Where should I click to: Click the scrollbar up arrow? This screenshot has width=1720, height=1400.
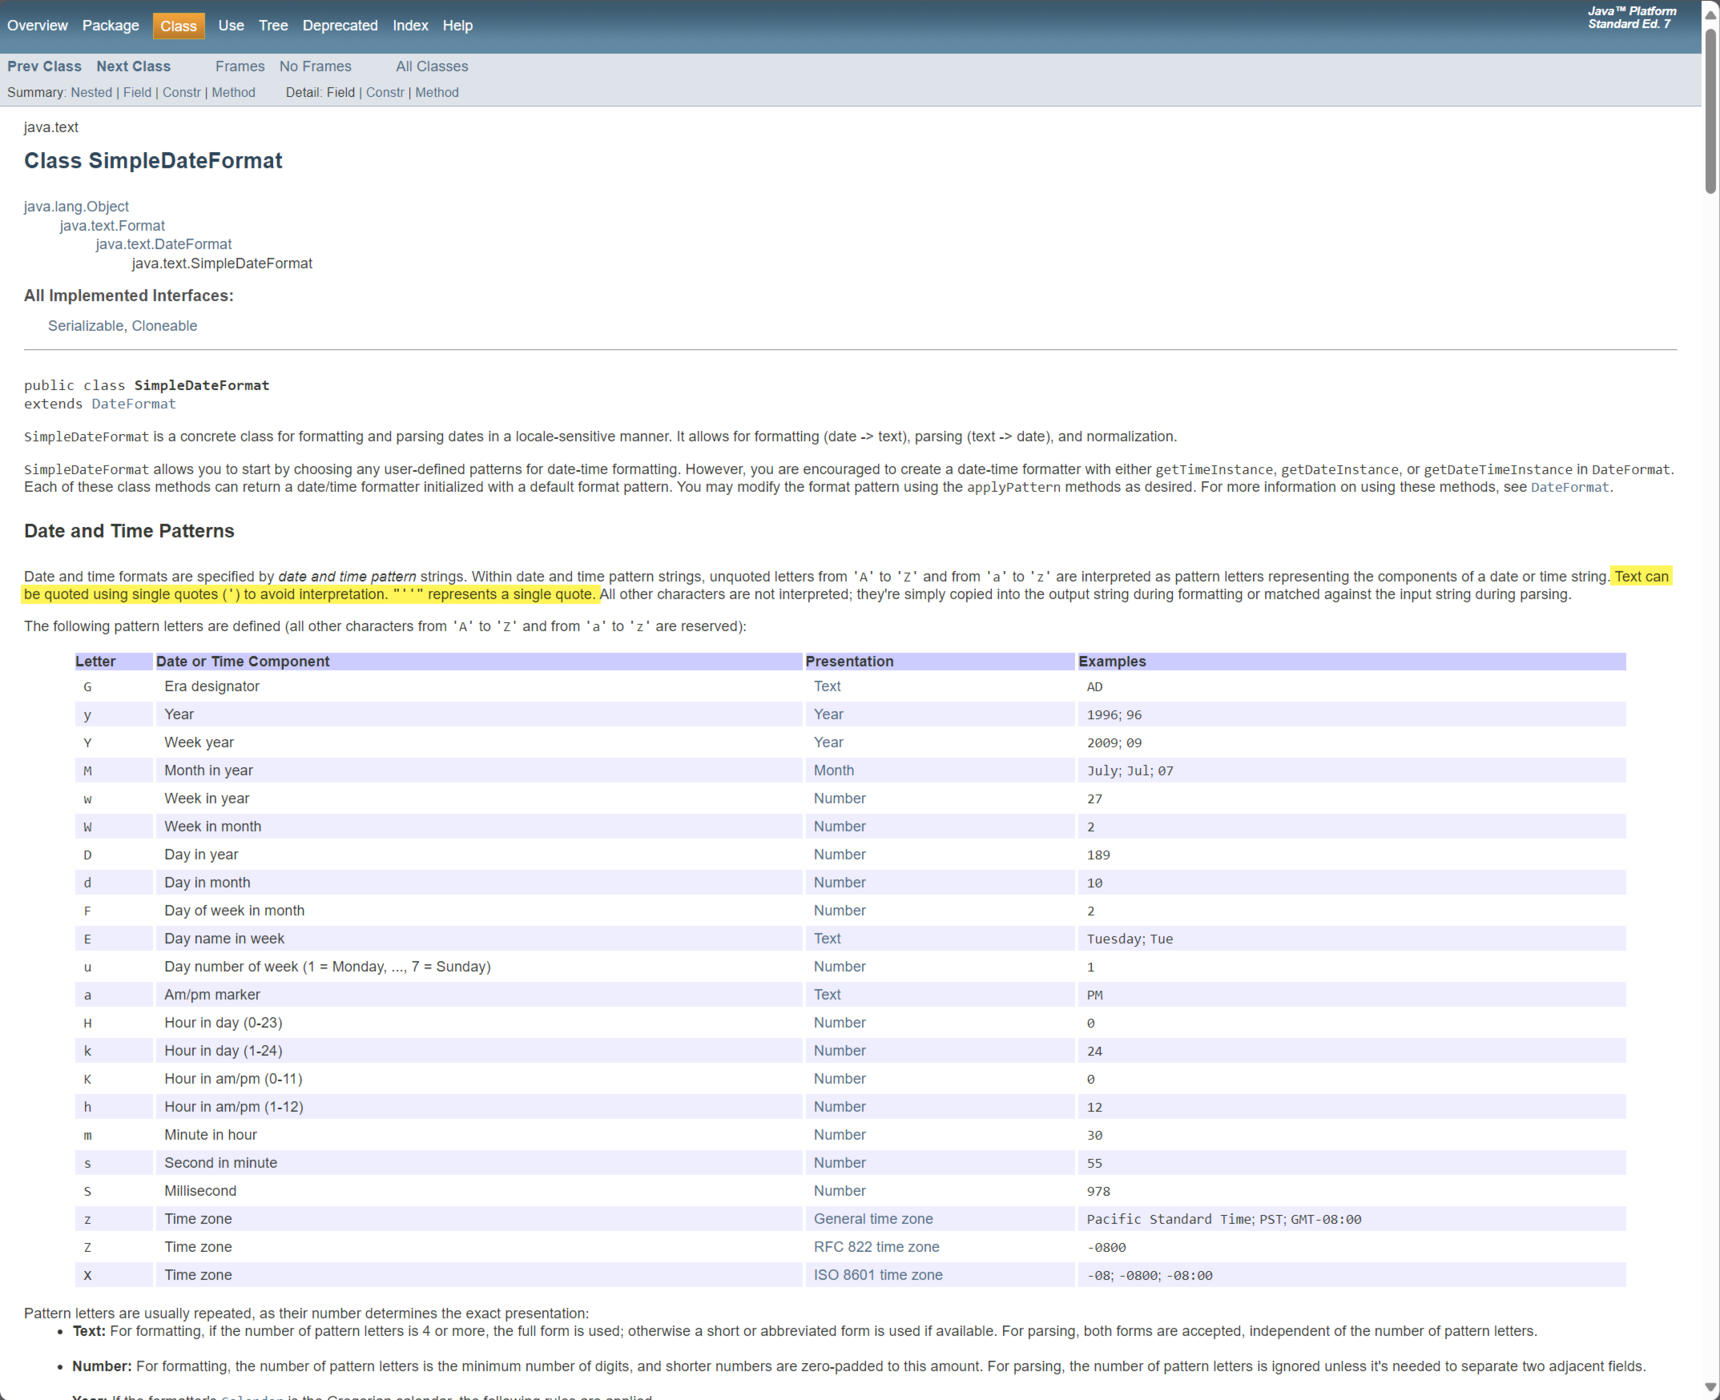click(1711, 13)
